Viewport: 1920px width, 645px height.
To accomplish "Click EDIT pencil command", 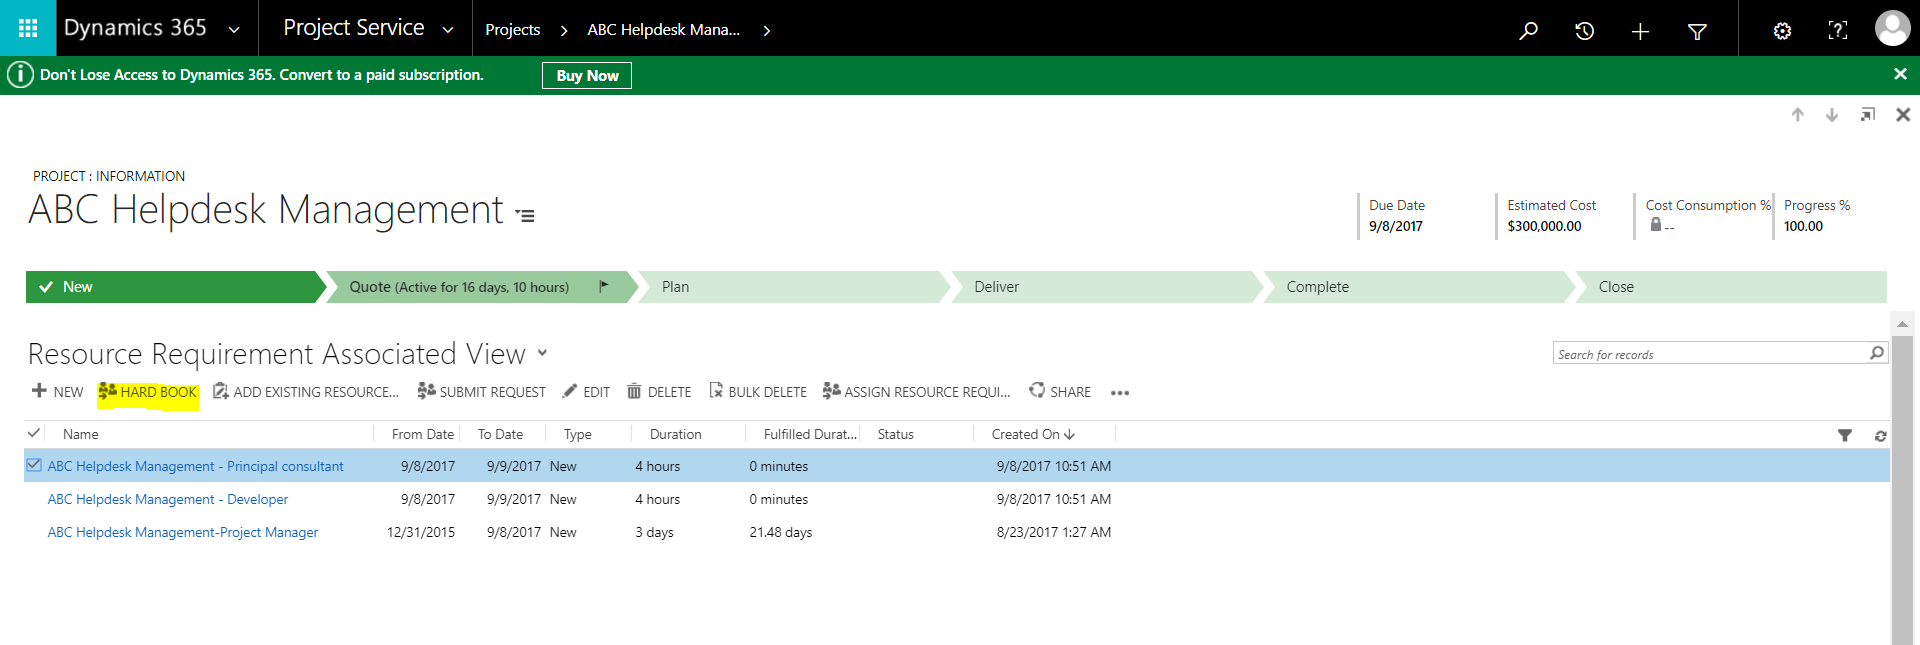I will point(586,392).
